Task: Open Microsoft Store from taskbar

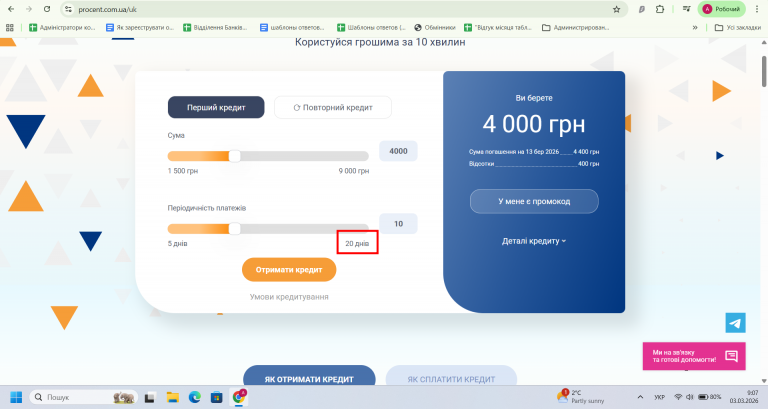Action: [216, 397]
